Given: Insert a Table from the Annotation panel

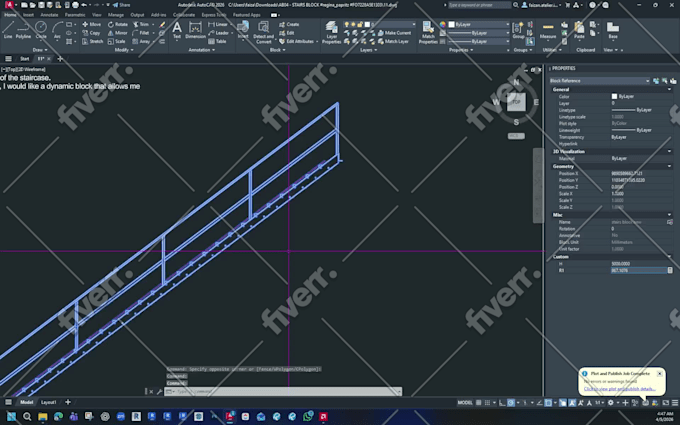Looking at the screenshot, I should click(217, 41).
